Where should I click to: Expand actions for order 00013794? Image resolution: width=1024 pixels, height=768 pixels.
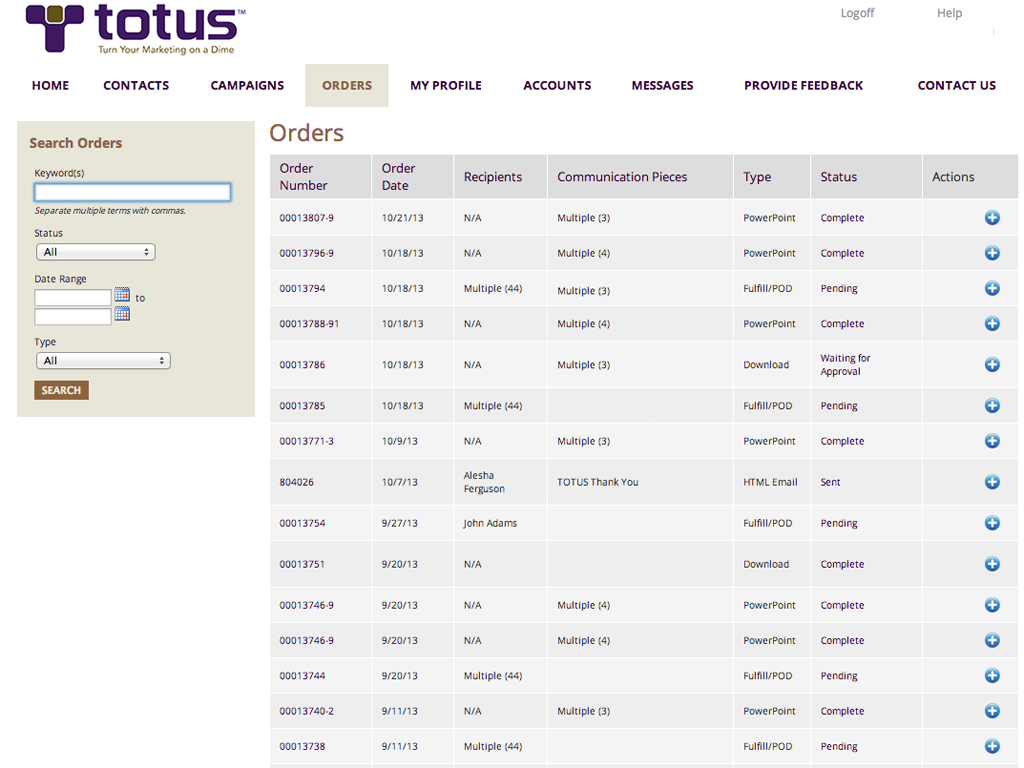tap(992, 288)
